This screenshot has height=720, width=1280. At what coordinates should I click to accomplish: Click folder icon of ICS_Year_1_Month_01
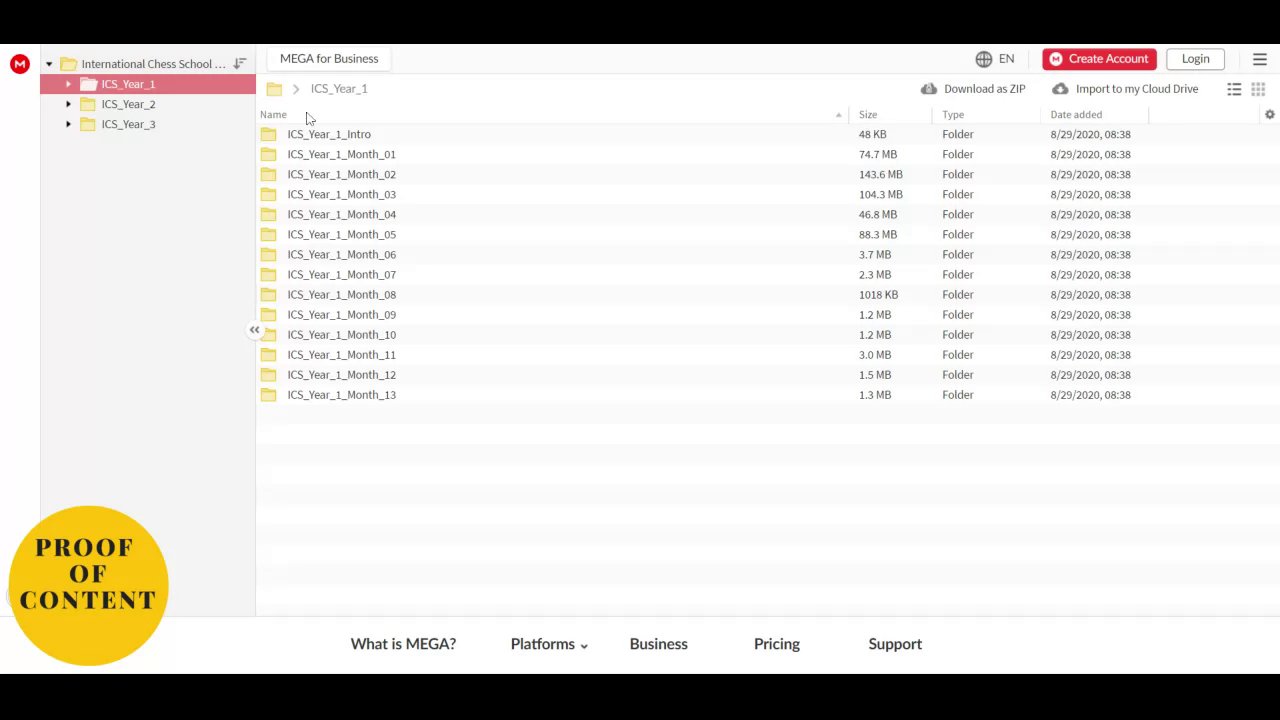point(268,154)
